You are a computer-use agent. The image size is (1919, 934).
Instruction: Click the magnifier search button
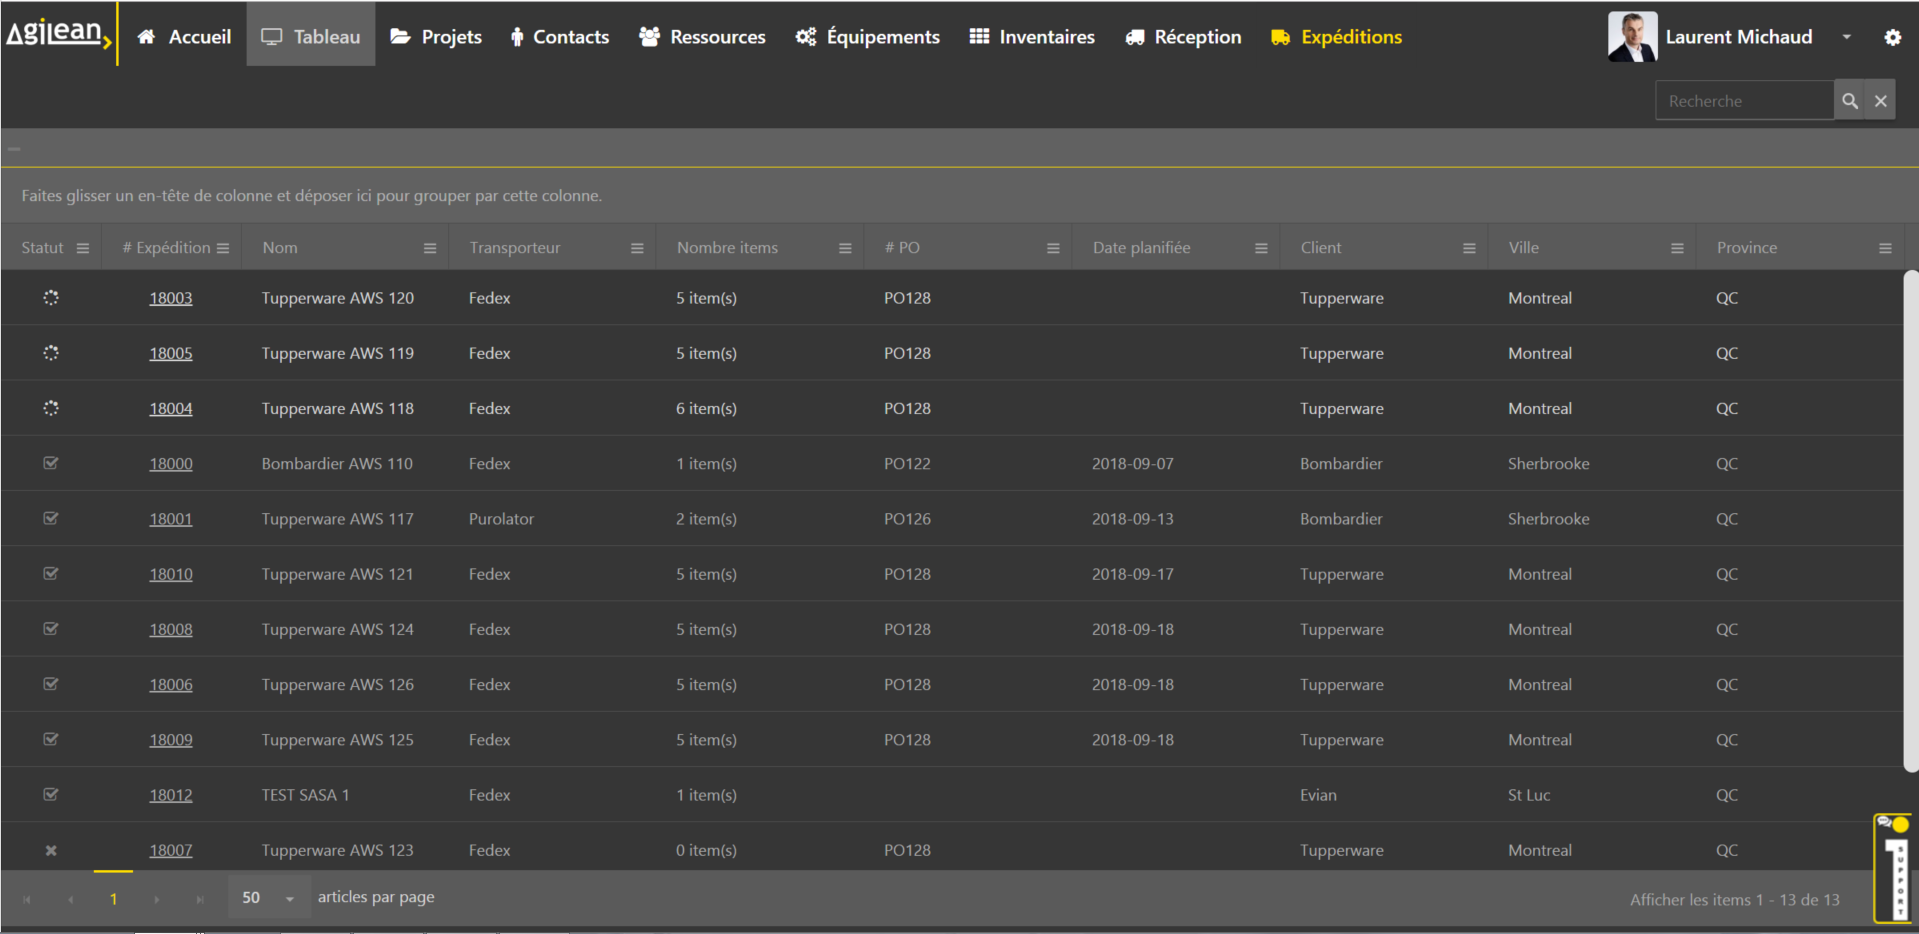click(x=1850, y=101)
